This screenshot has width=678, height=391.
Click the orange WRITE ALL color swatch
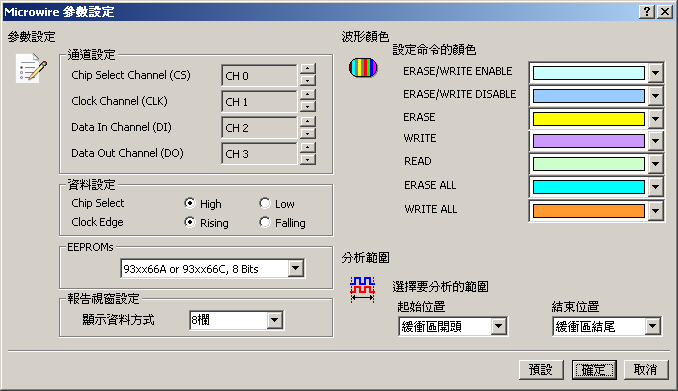[x=589, y=211]
